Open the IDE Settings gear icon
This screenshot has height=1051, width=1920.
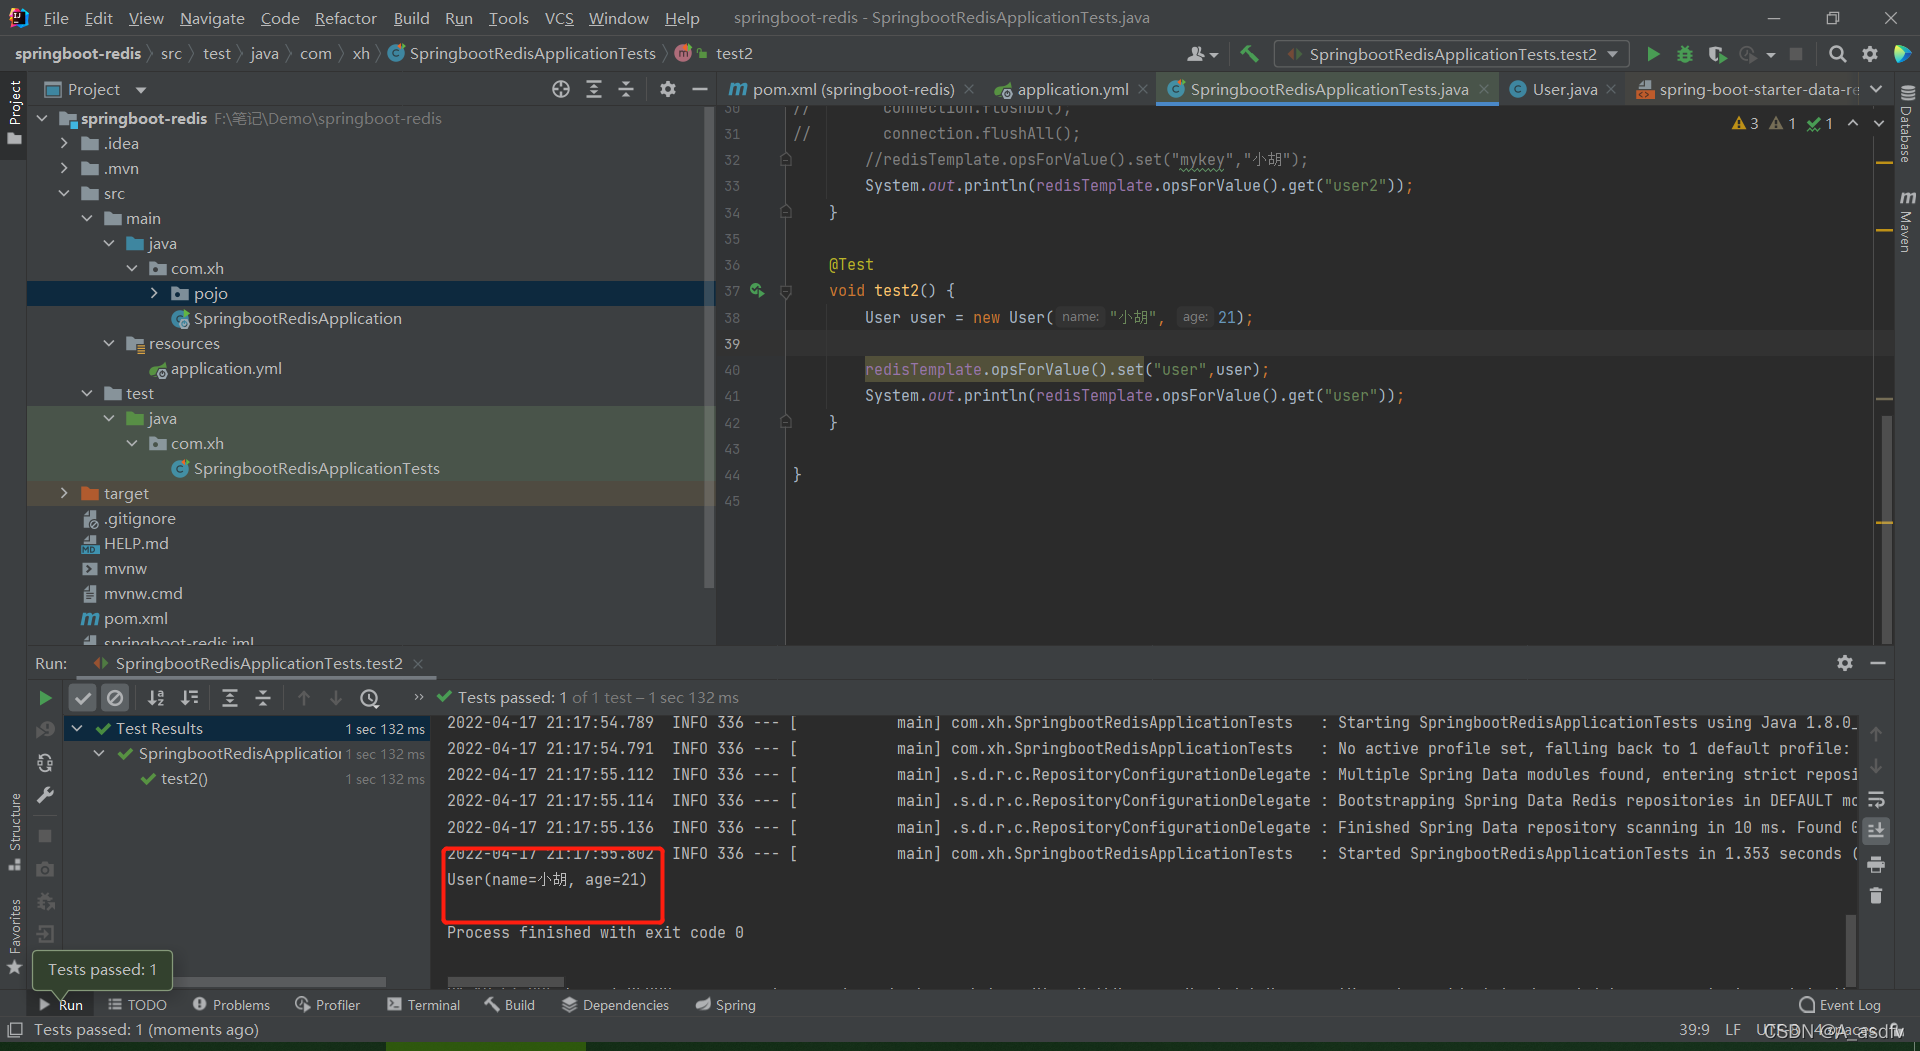(1871, 54)
